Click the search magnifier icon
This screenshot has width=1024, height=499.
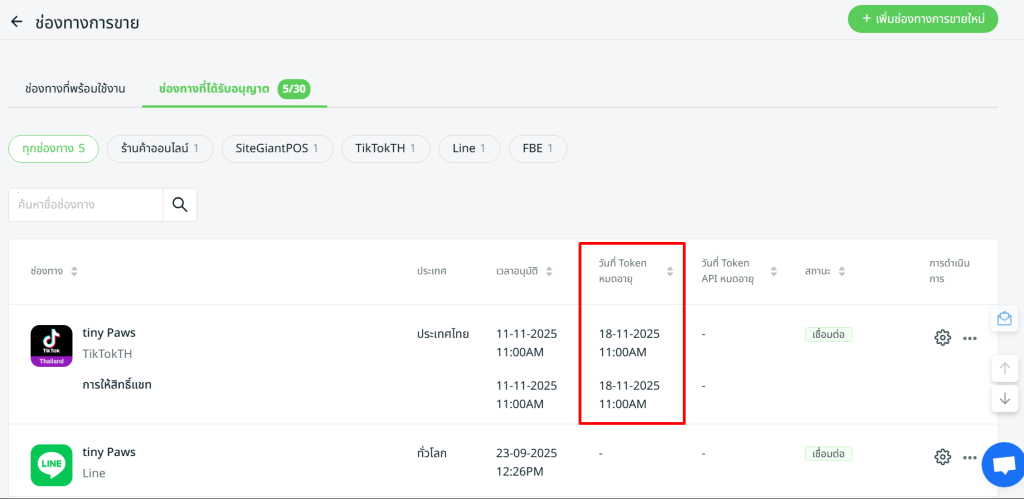coord(180,204)
